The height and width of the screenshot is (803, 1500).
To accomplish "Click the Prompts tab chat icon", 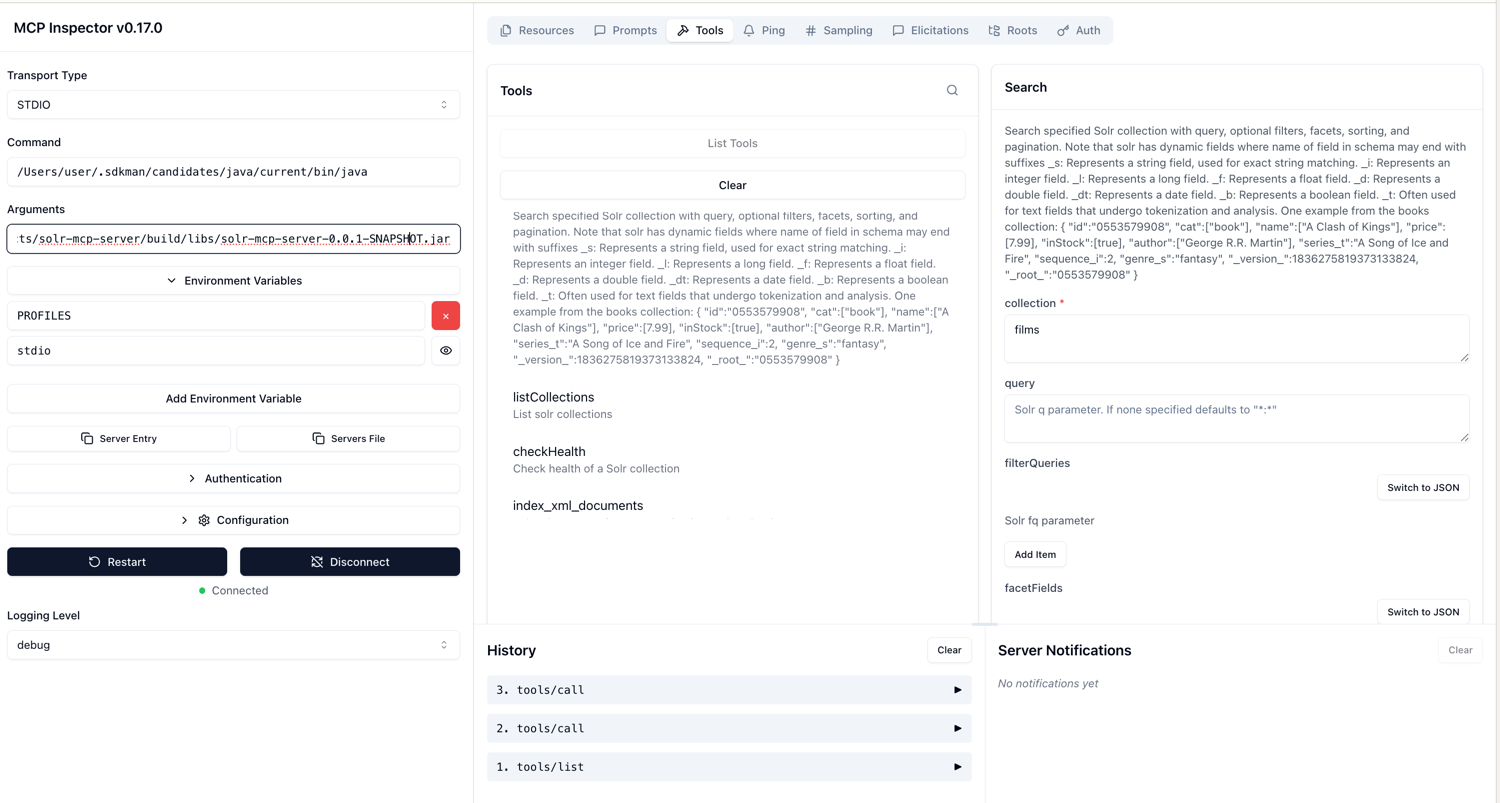I will tap(600, 31).
